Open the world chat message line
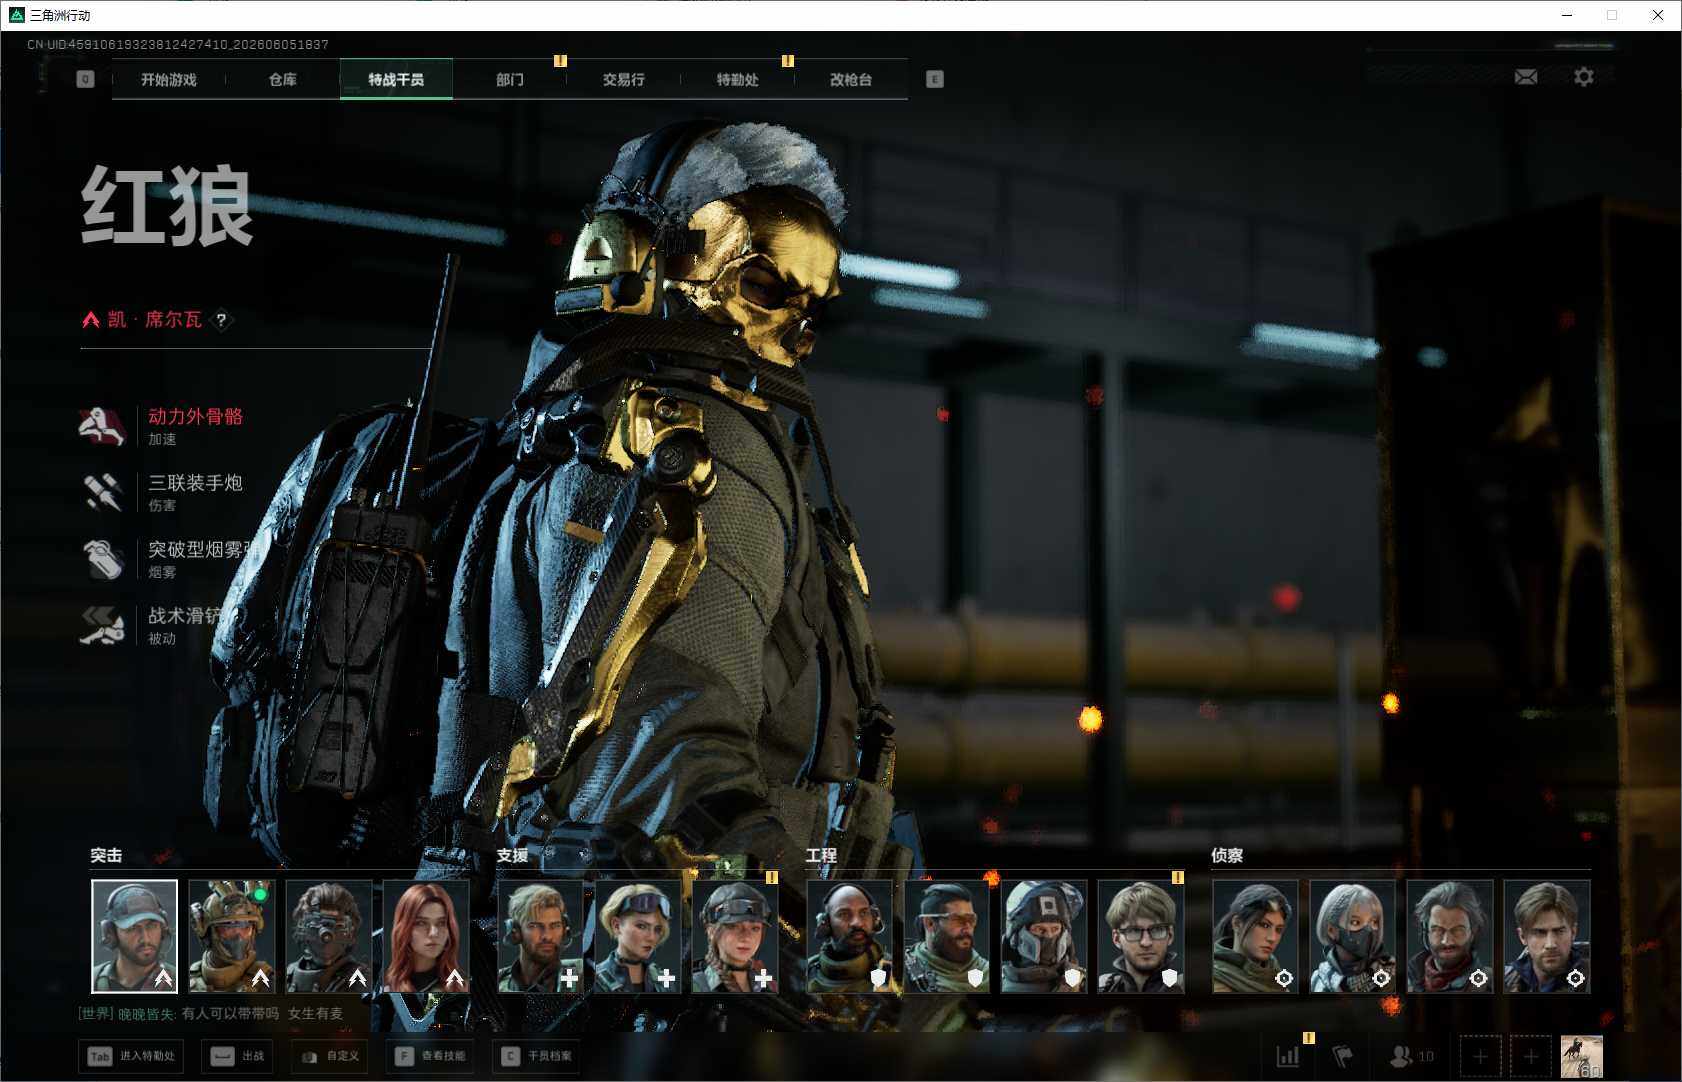Image resolution: width=1682 pixels, height=1082 pixels. pos(211,1014)
